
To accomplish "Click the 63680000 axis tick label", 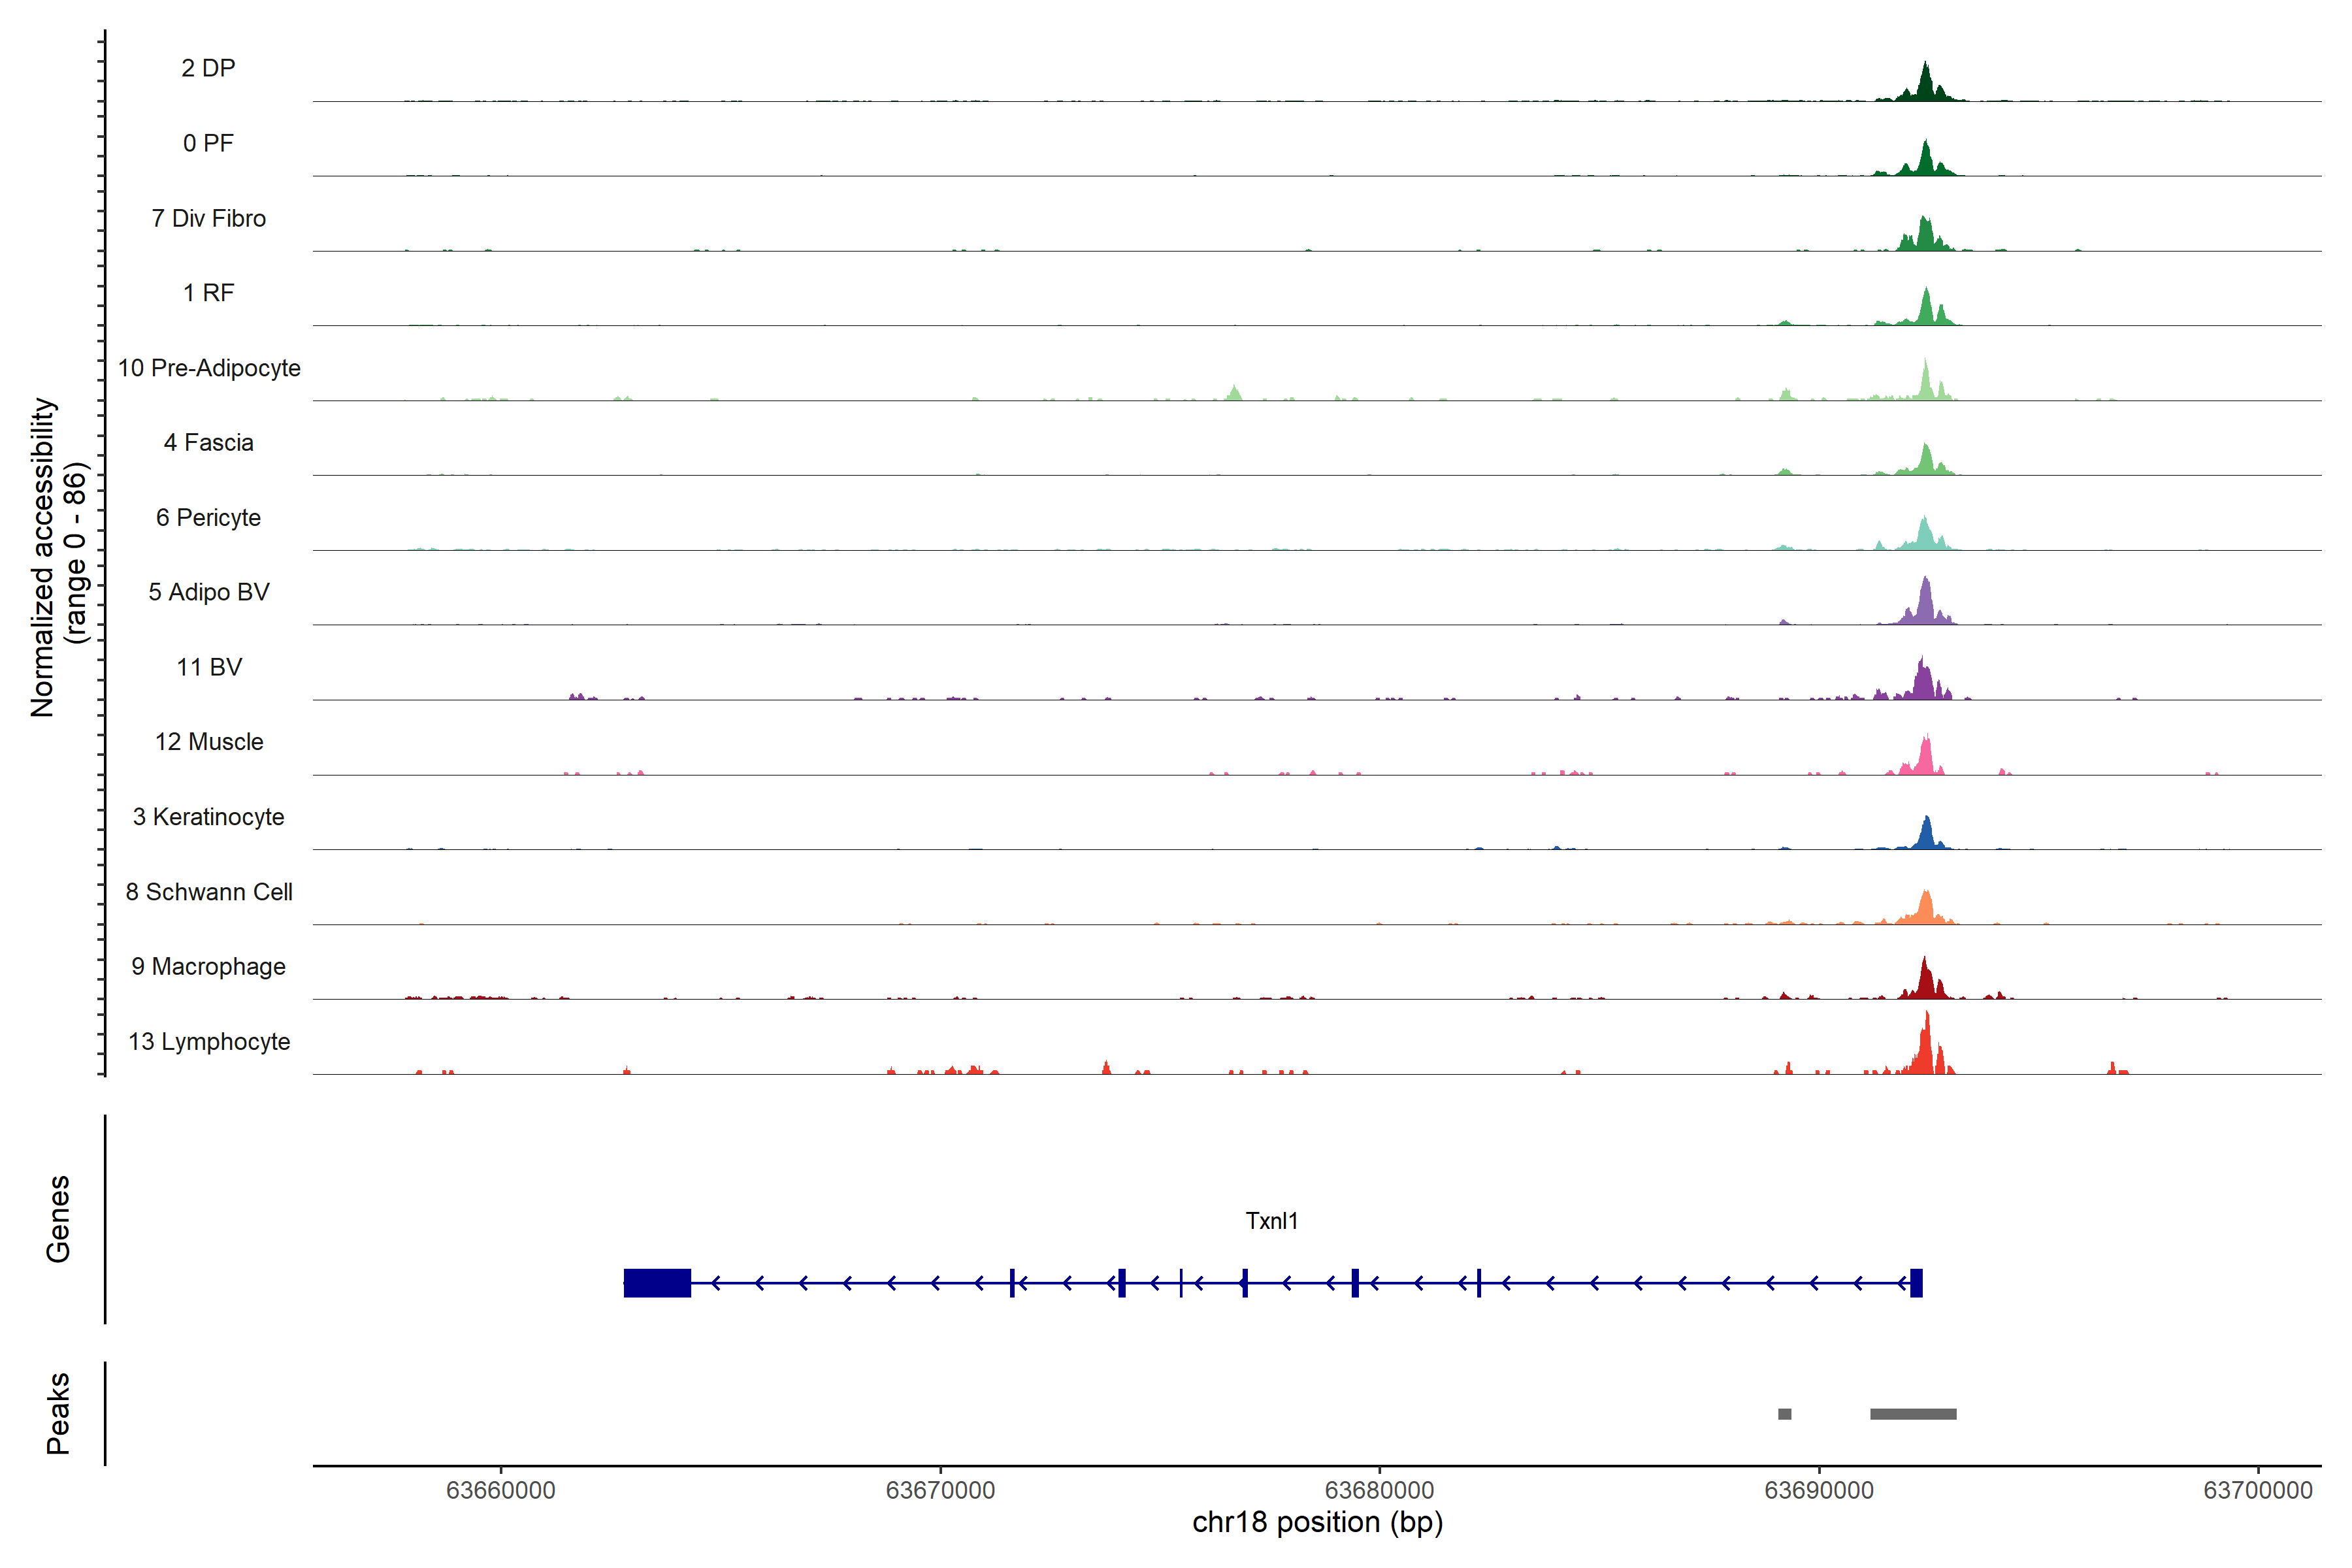I will click(1379, 1490).
